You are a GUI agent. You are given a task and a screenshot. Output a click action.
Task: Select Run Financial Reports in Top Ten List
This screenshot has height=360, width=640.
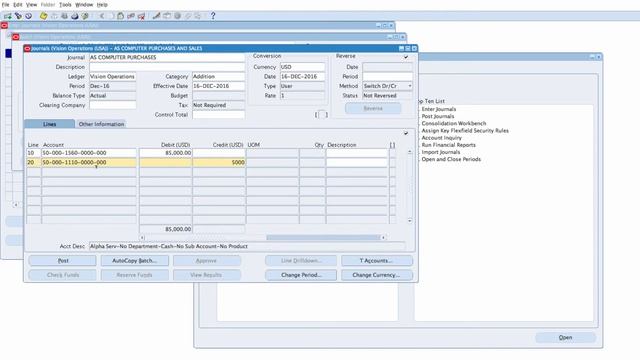pyautogui.click(x=449, y=145)
